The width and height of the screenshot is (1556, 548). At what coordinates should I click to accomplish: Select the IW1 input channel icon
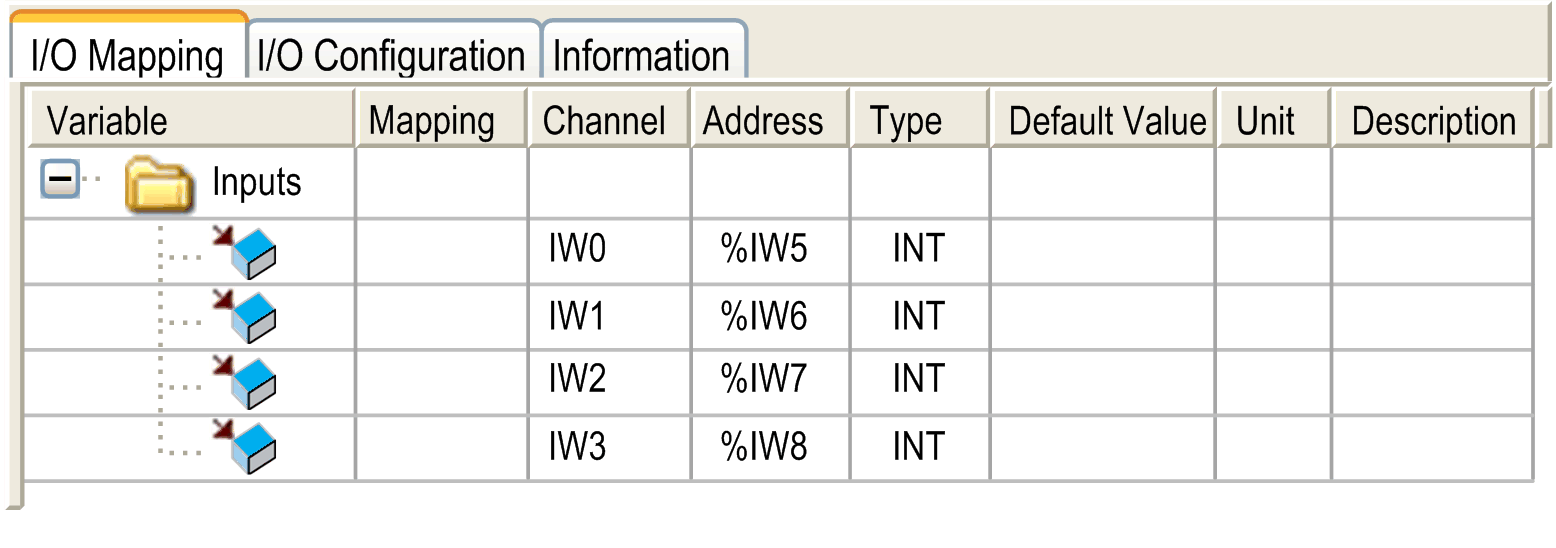click(x=244, y=317)
